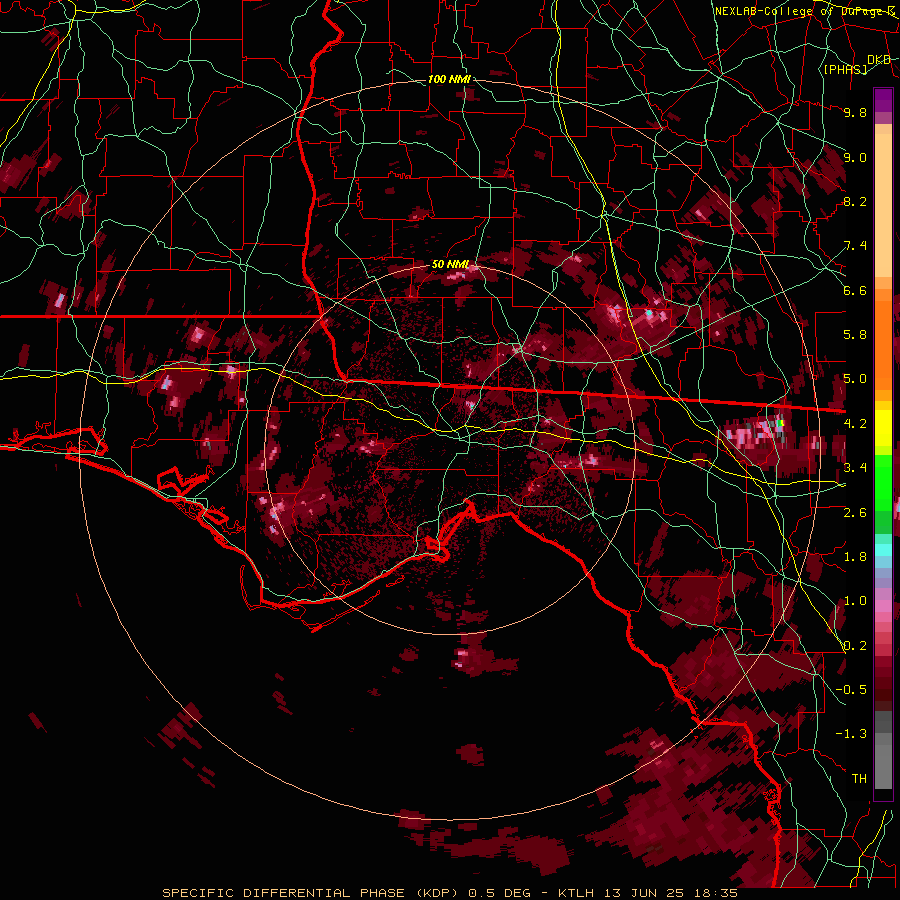Viewport: 900px width, 900px height.
Task: Pick the orange color bar segment
Action: pos(883,345)
